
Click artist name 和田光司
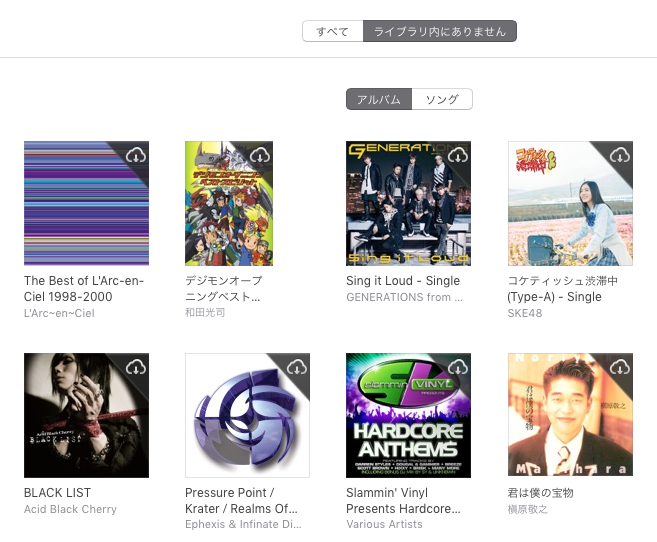(x=205, y=312)
